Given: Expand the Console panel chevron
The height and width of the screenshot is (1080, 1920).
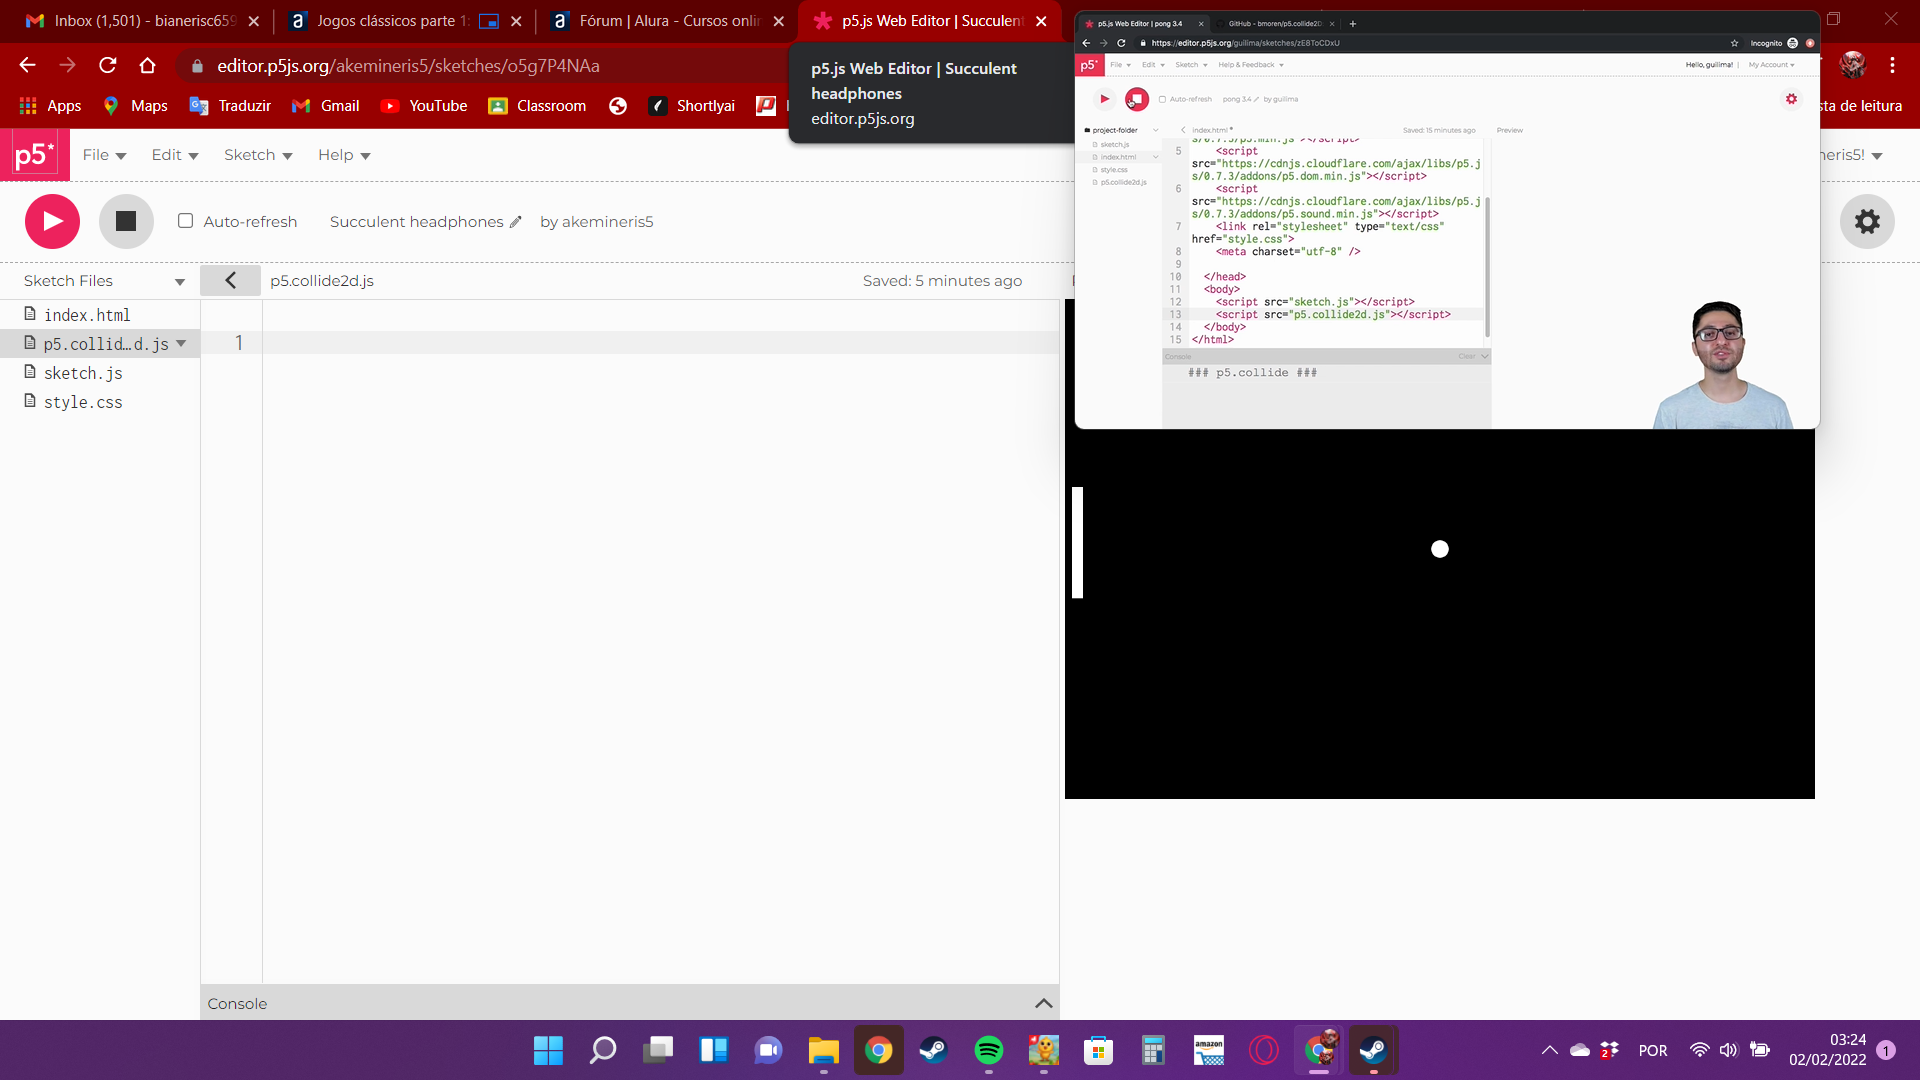Looking at the screenshot, I should coord(1043,1003).
